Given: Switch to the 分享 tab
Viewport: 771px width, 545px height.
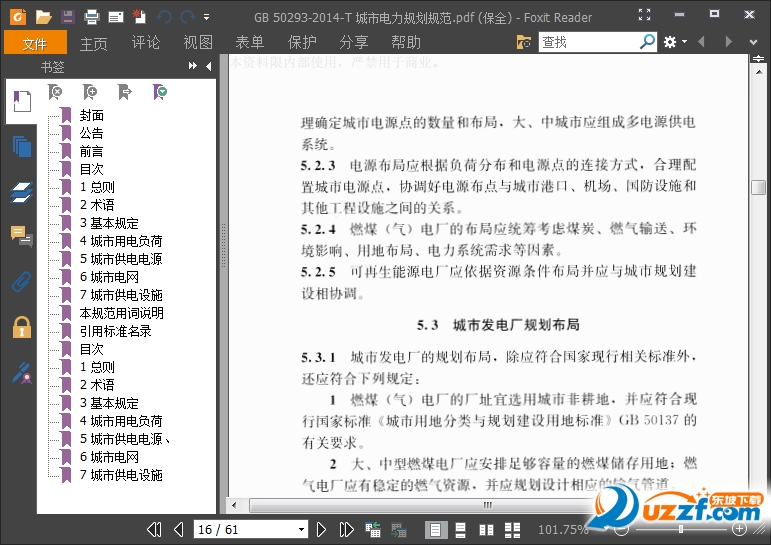Looking at the screenshot, I should click(354, 43).
